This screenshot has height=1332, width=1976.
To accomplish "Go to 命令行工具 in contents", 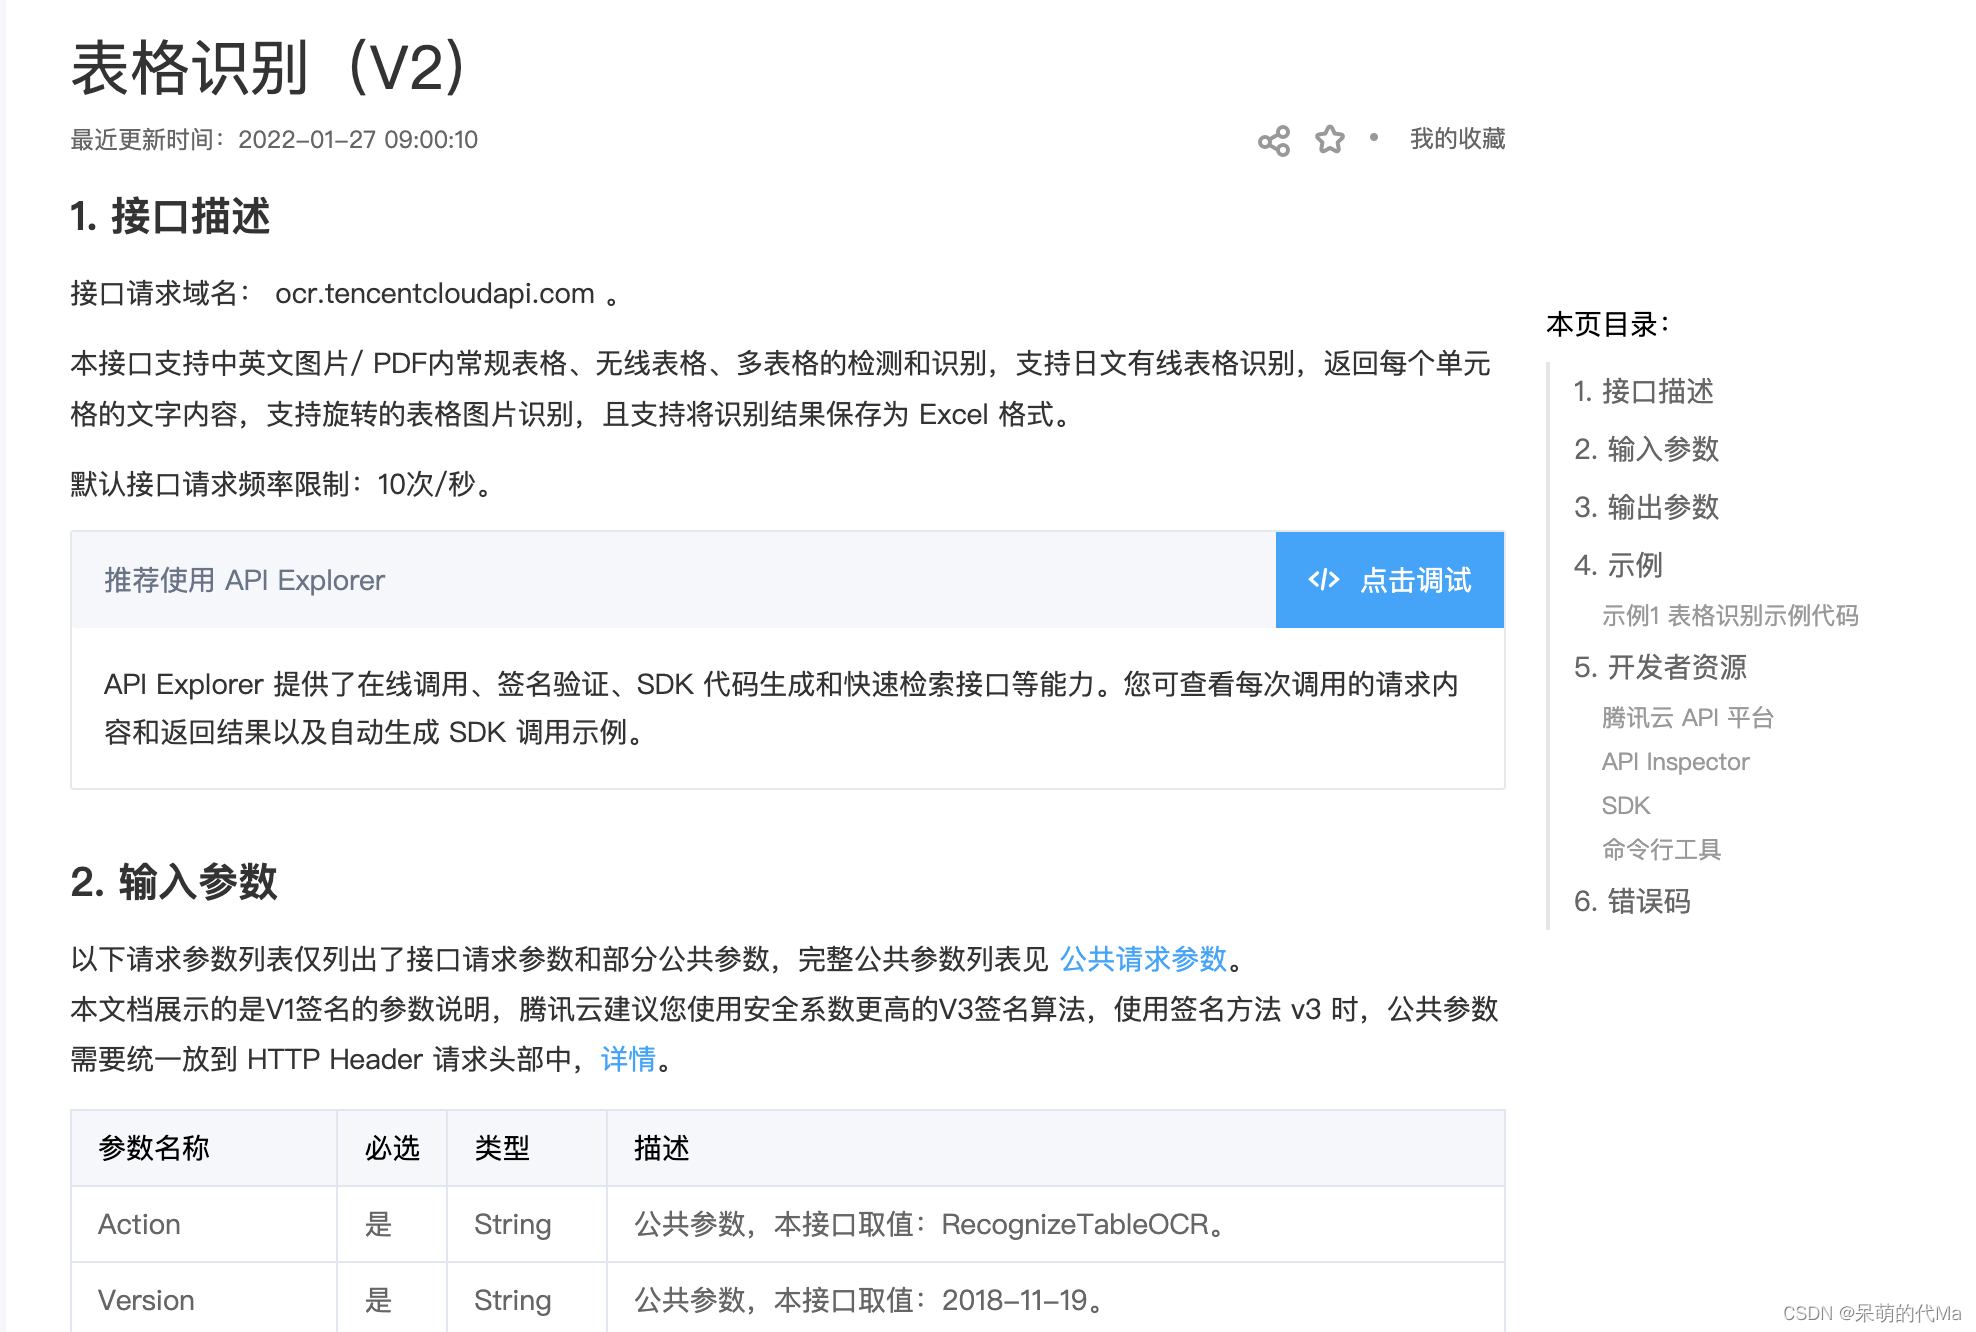I will click(1660, 850).
